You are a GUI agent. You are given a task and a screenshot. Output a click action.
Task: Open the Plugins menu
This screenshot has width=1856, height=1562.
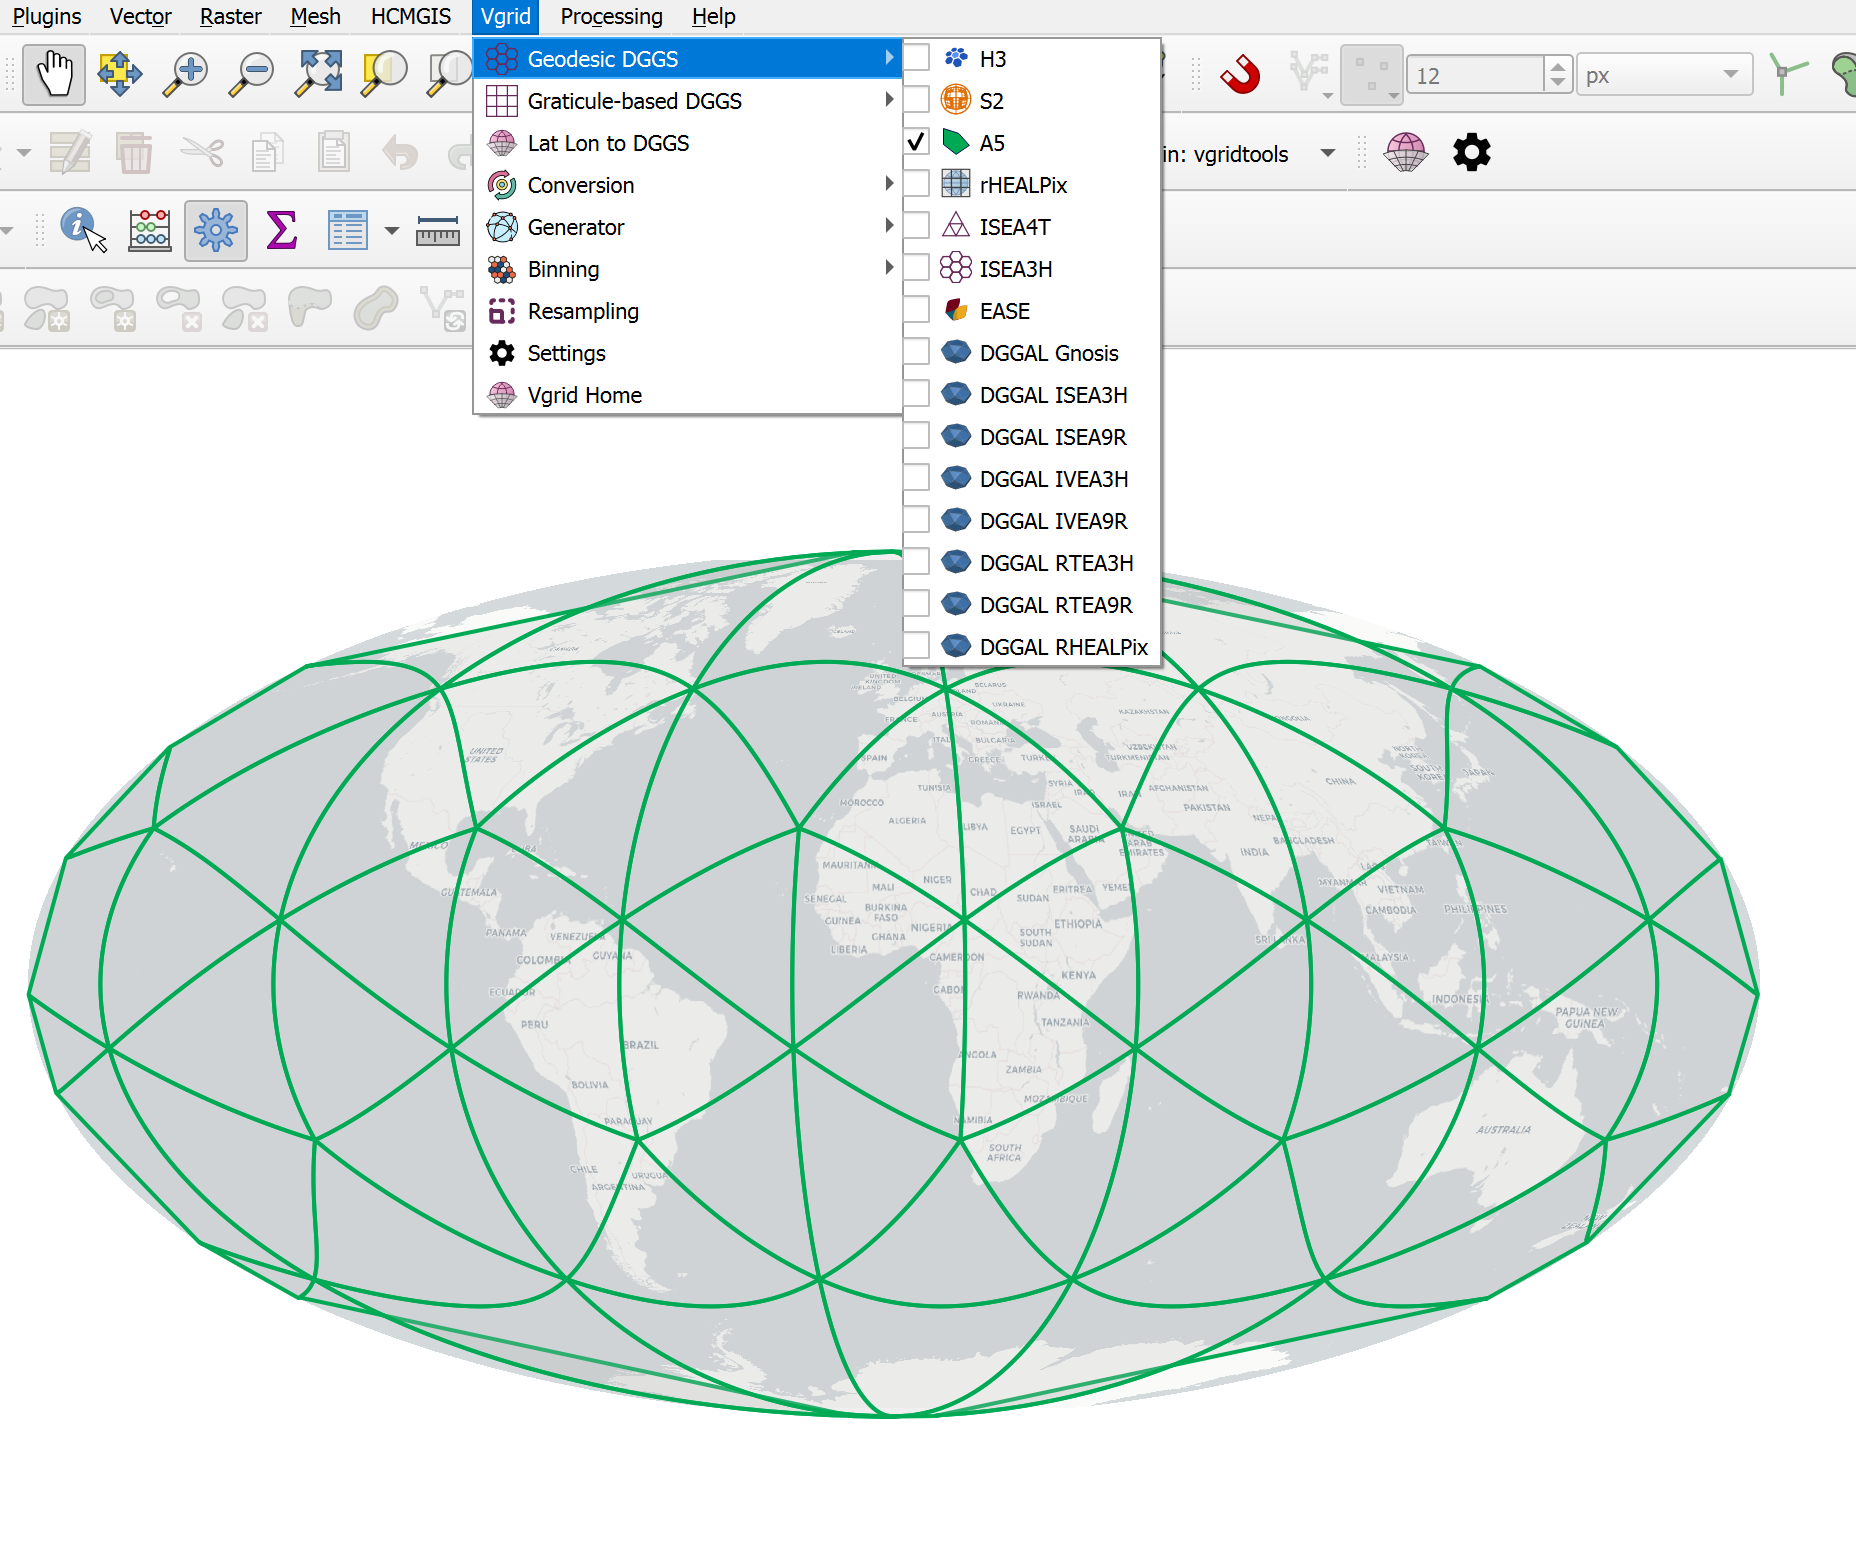[47, 16]
